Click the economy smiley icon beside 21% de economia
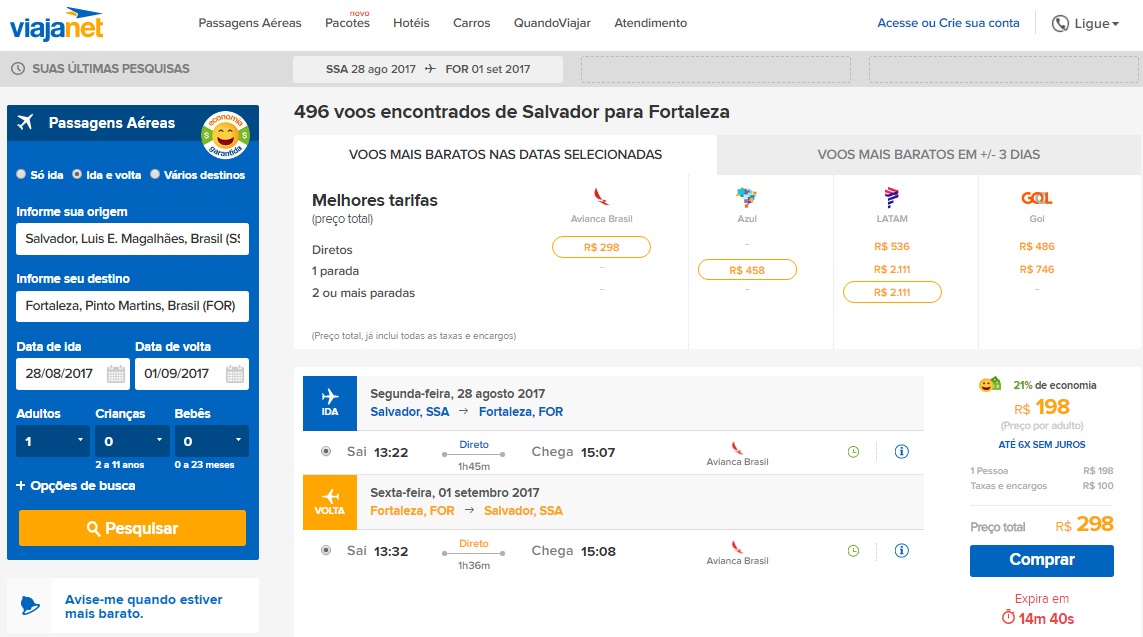Viewport: 1143px width, 637px height. coord(990,385)
